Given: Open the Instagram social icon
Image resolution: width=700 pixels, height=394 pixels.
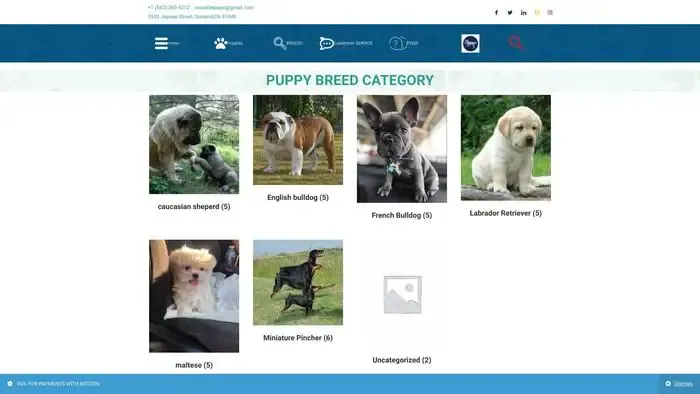Looking at the screenshot, I should [550, 12].
